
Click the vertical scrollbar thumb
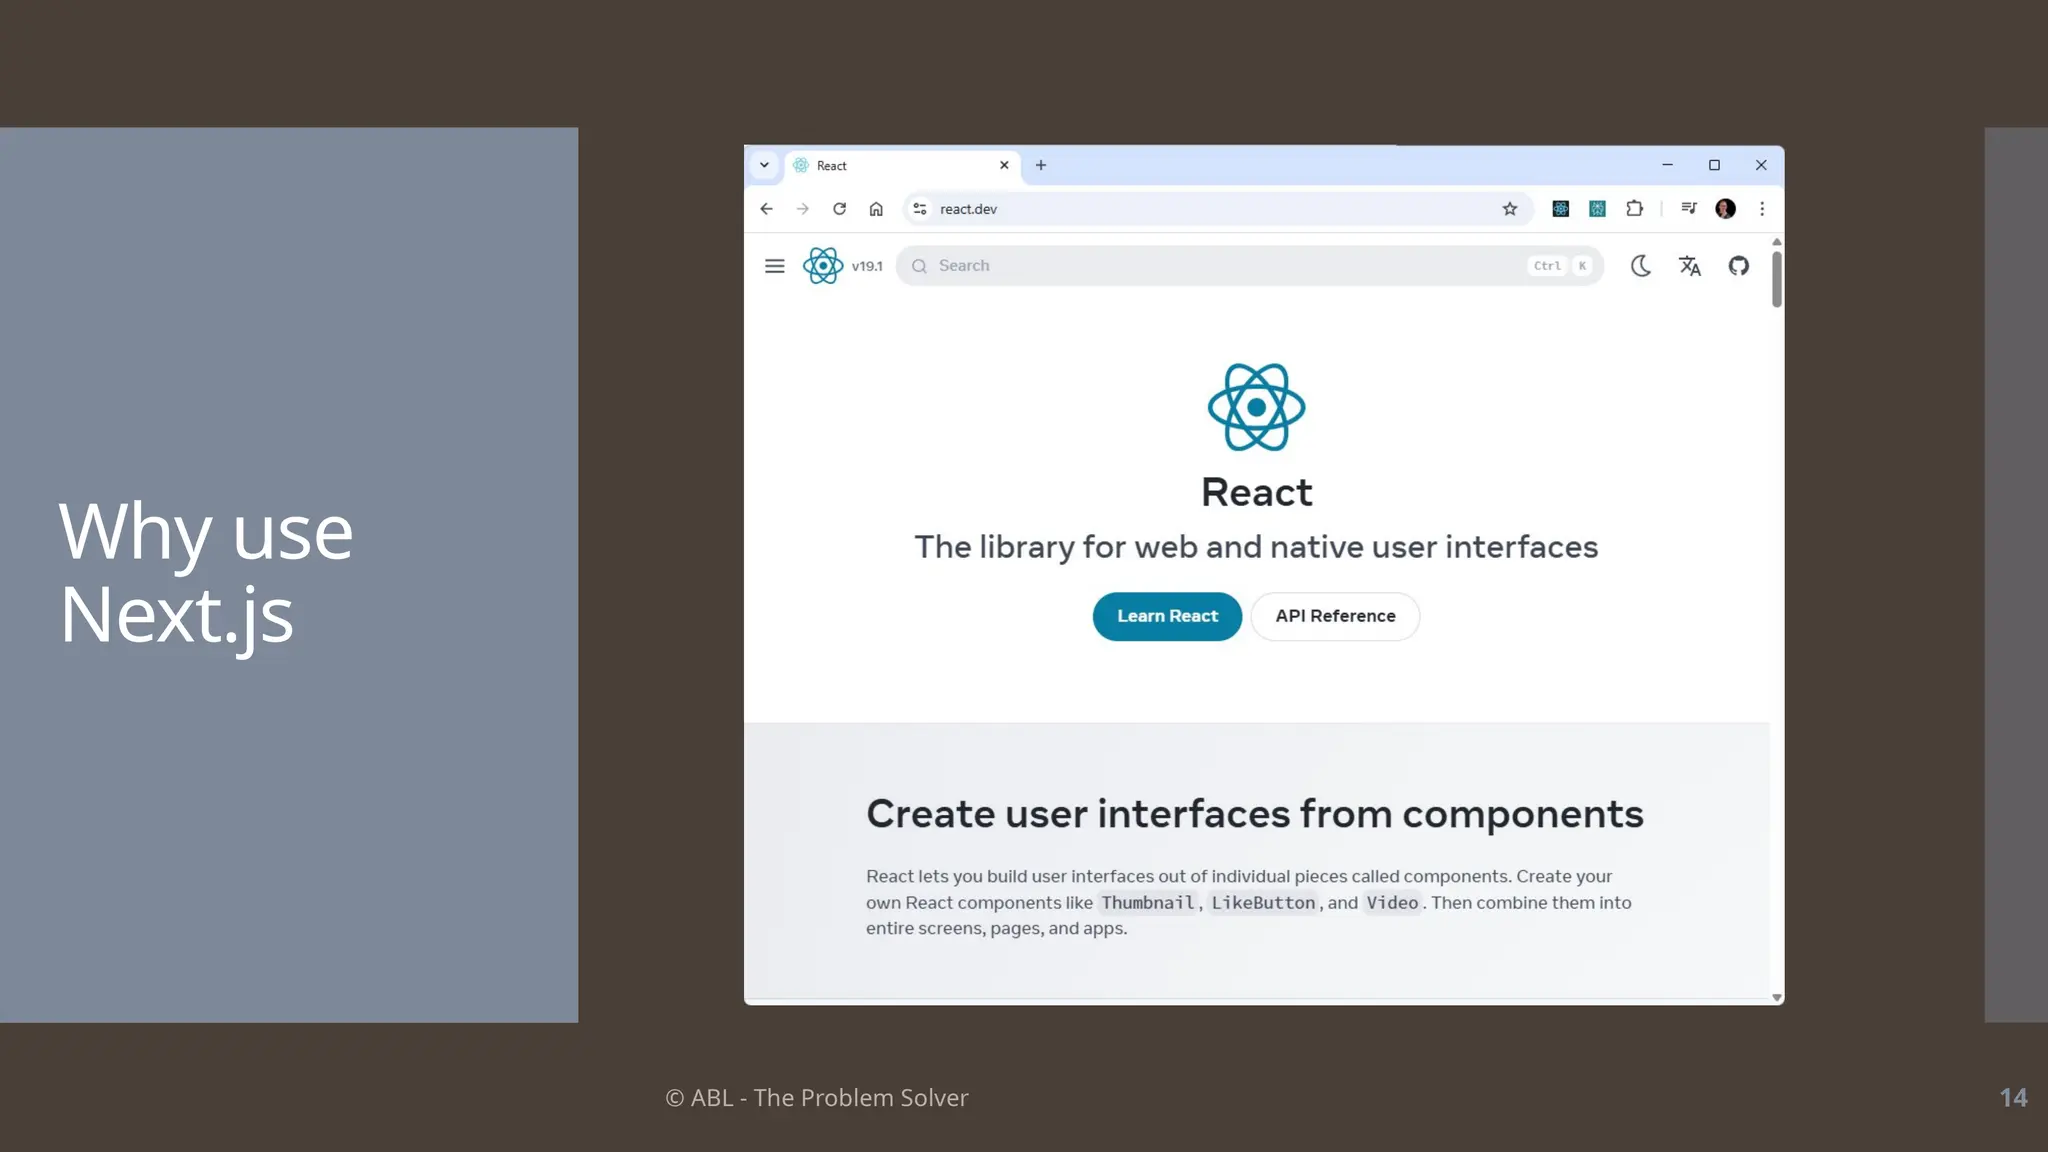click(x=1777, y=279)
